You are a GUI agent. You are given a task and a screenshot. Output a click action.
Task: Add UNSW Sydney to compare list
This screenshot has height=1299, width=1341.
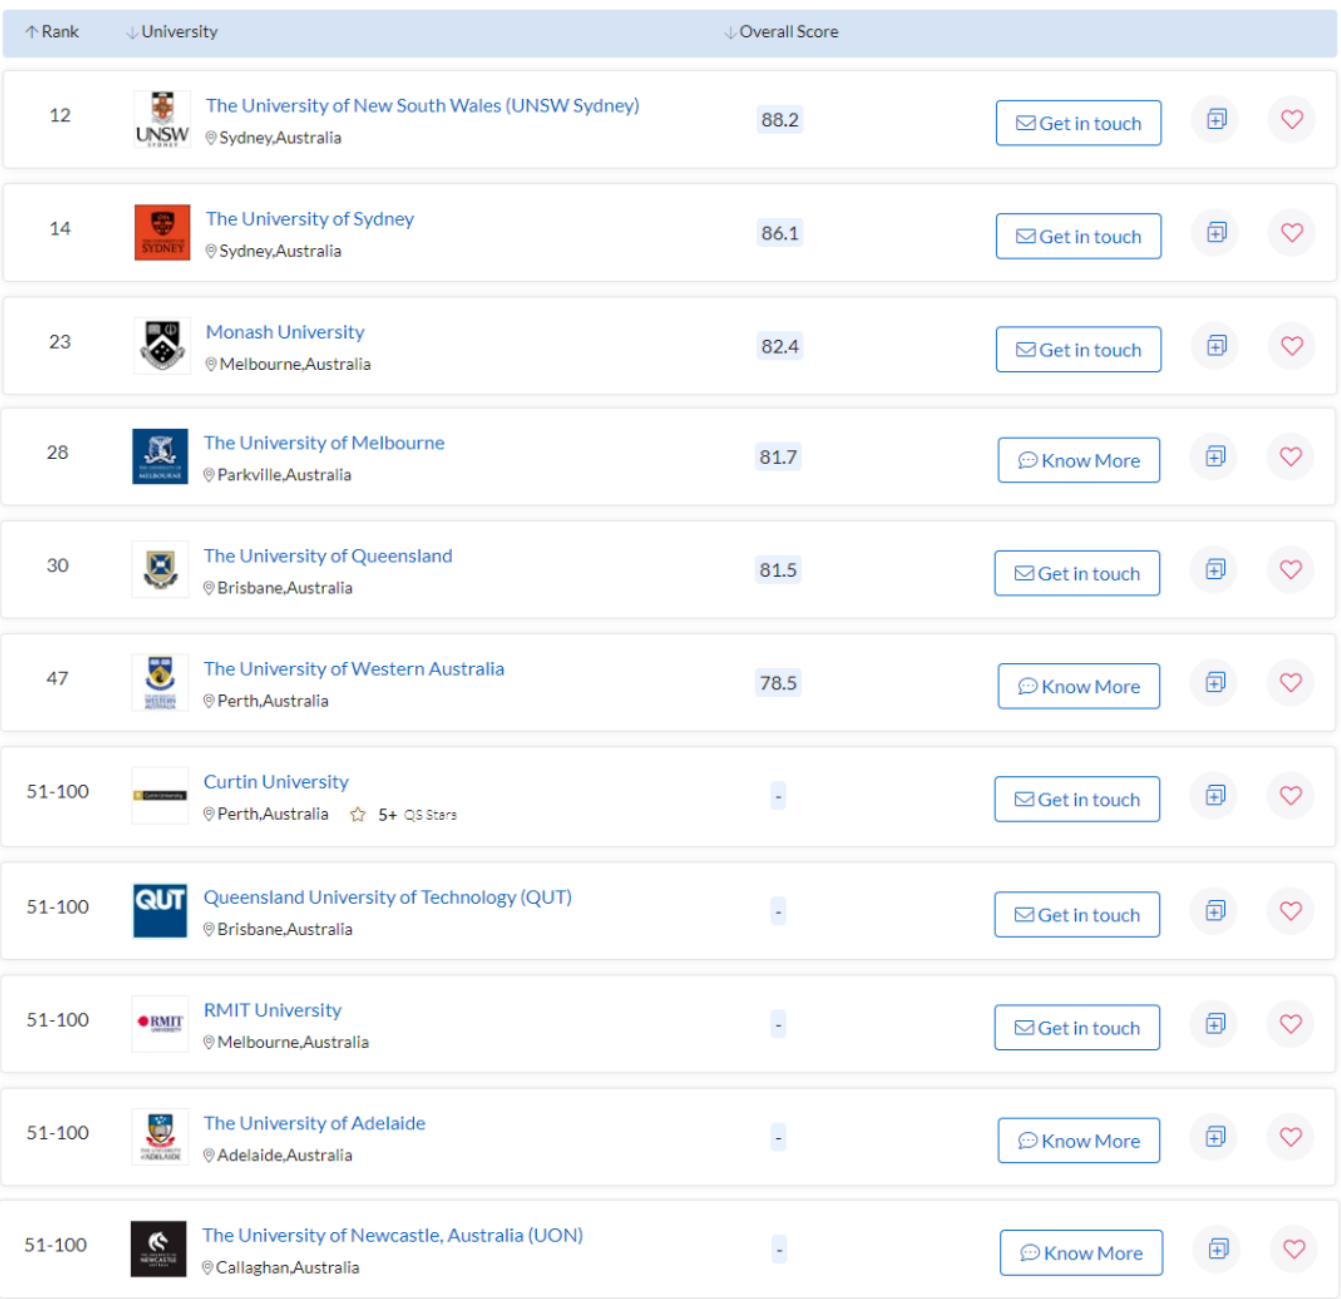point(1216,120)
